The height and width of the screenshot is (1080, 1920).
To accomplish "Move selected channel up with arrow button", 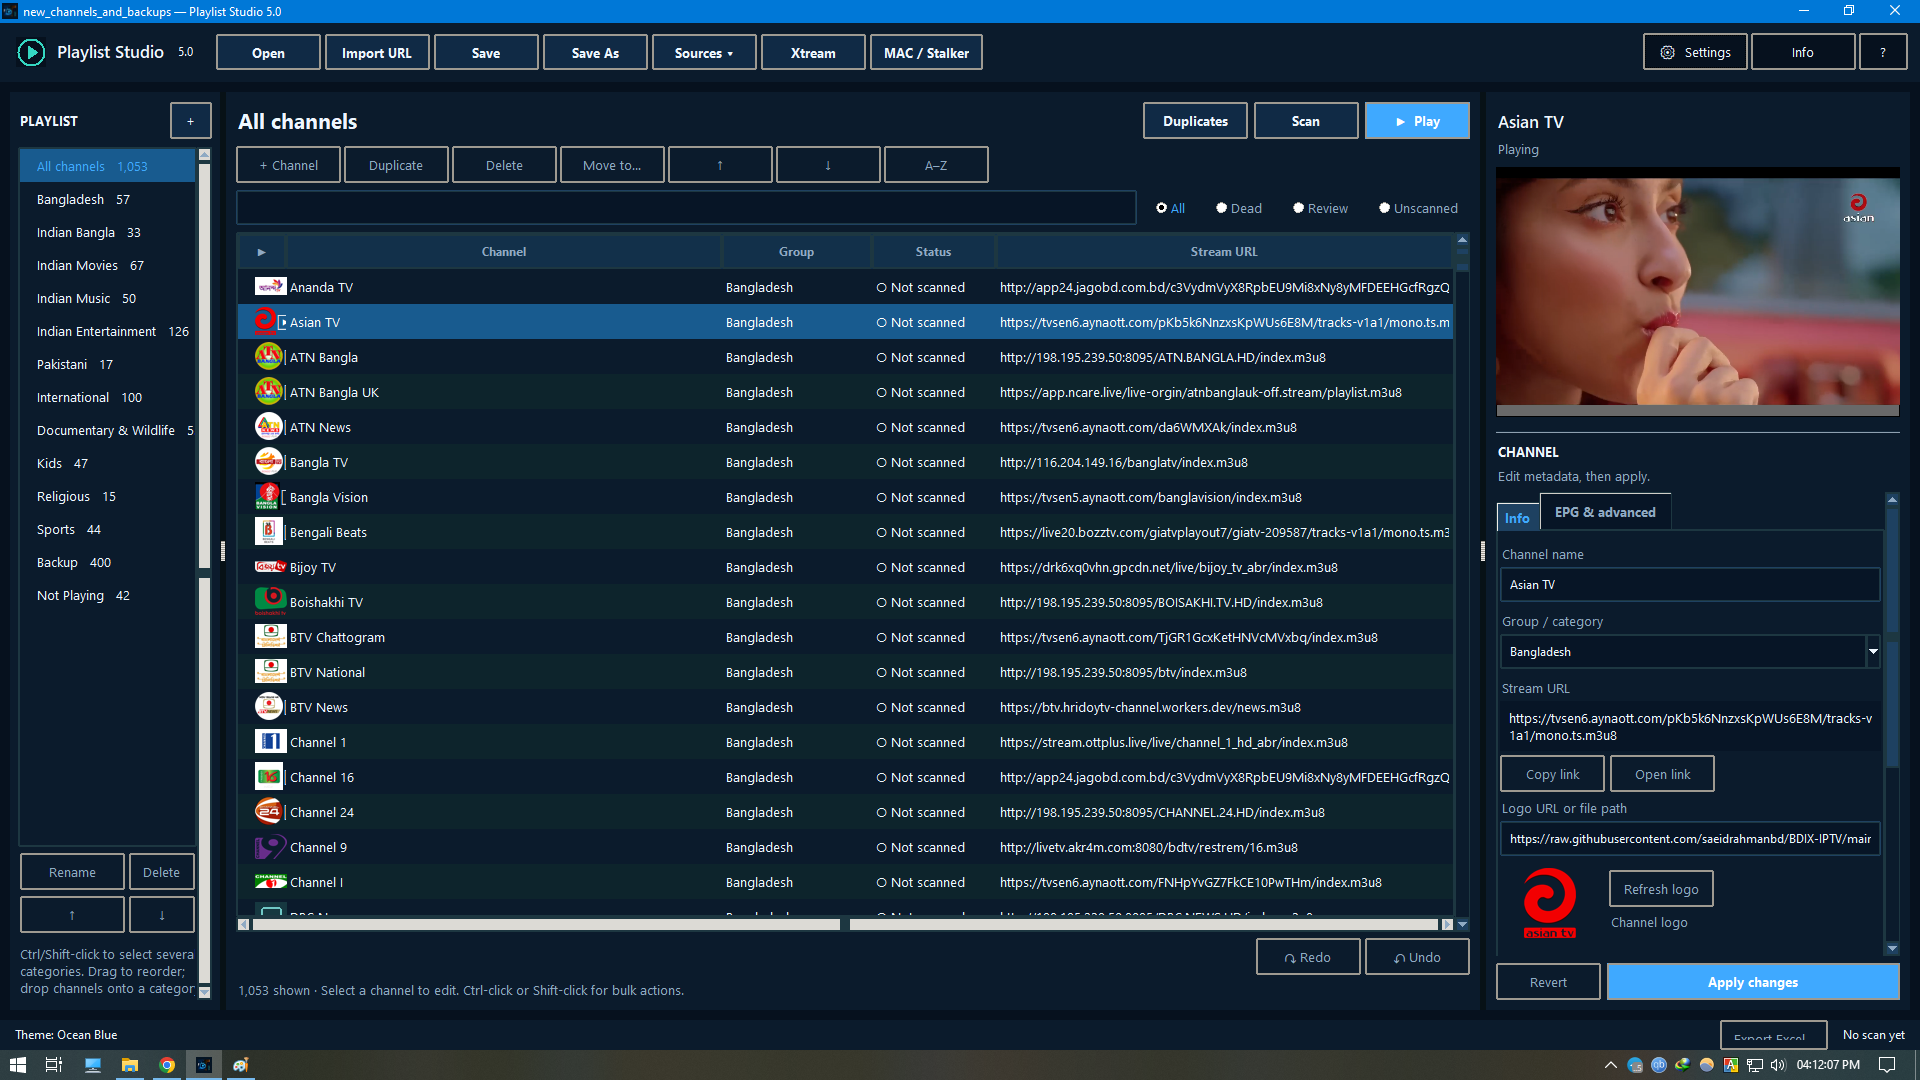I will 720,165.
